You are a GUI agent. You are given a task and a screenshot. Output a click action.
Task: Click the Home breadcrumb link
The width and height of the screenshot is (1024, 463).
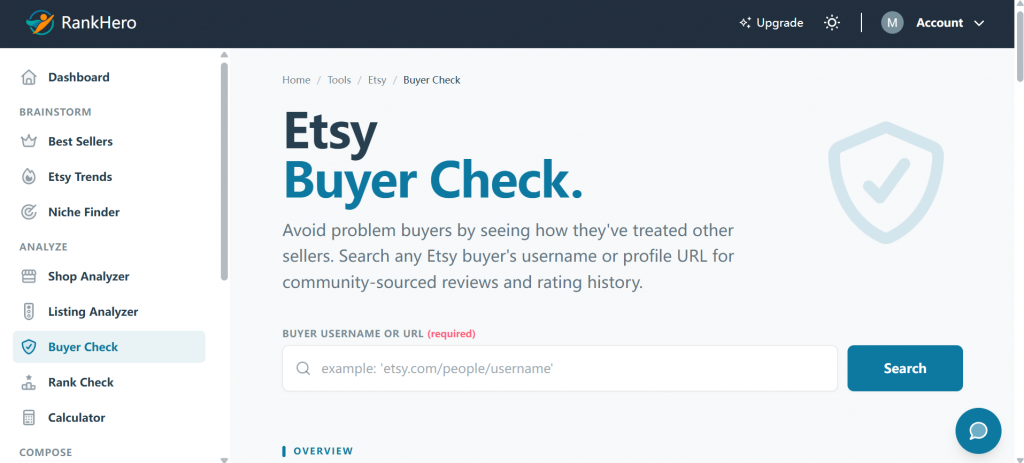tap(296, 80)
